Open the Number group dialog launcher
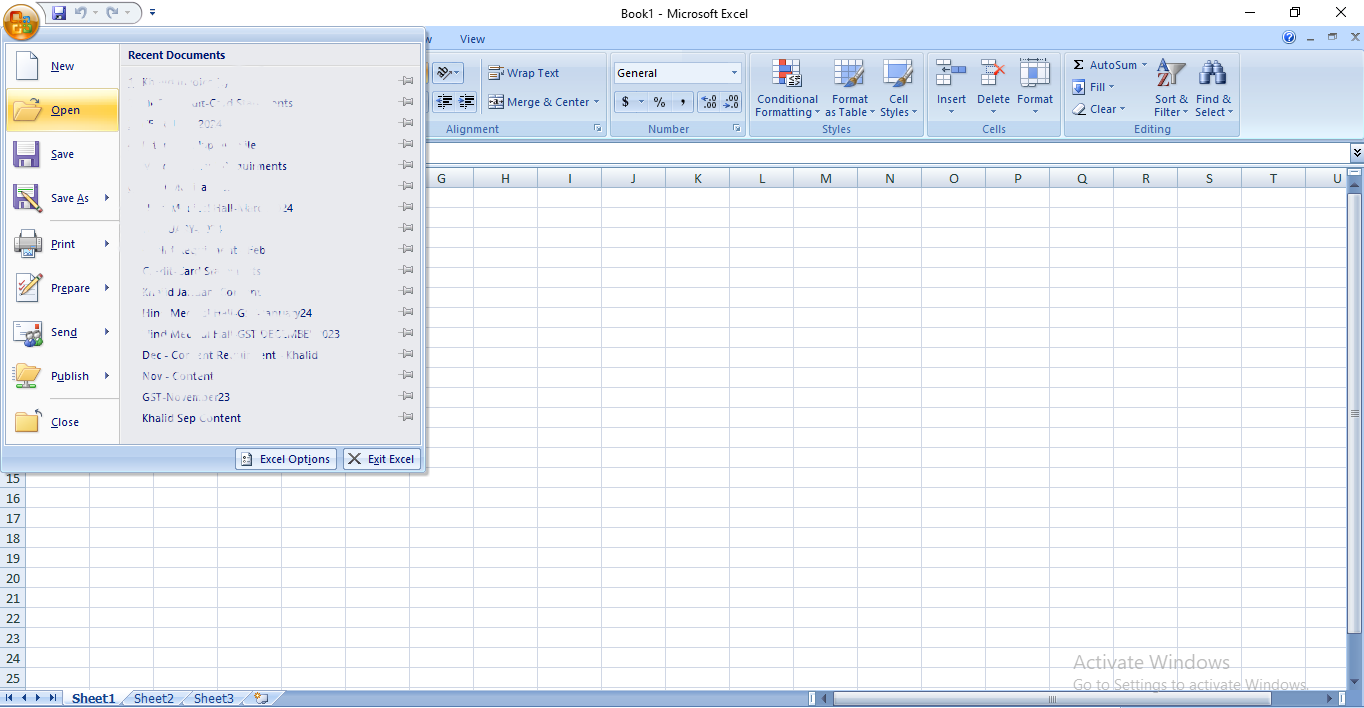1364x708 pixels. click(x=737, y=129)
